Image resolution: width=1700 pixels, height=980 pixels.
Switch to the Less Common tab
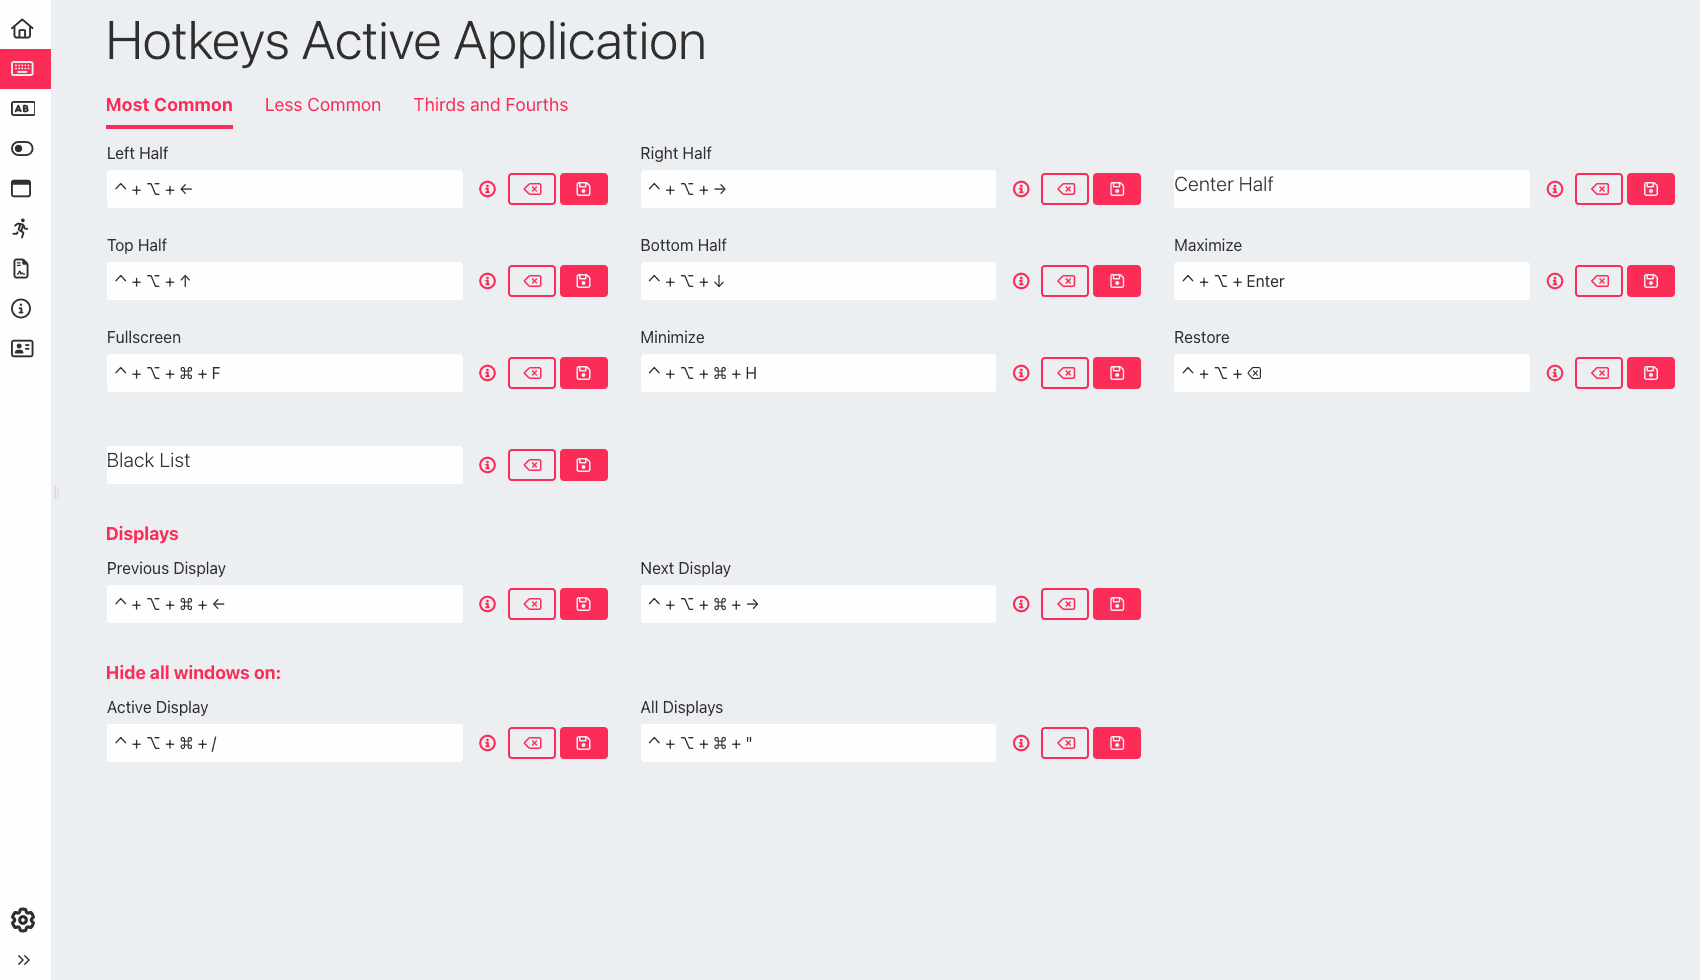[x=323, y=105]
